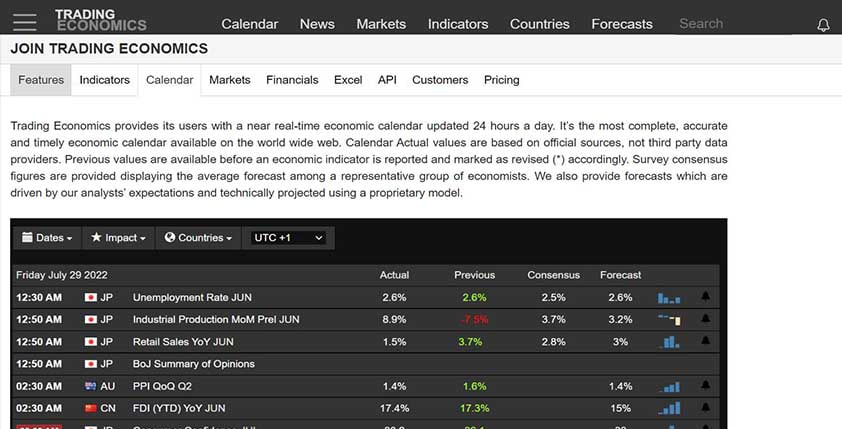Viewport: 842px width, 429px height.
Task: Switch to the Indicators tab
Action: tap(105, 80)
